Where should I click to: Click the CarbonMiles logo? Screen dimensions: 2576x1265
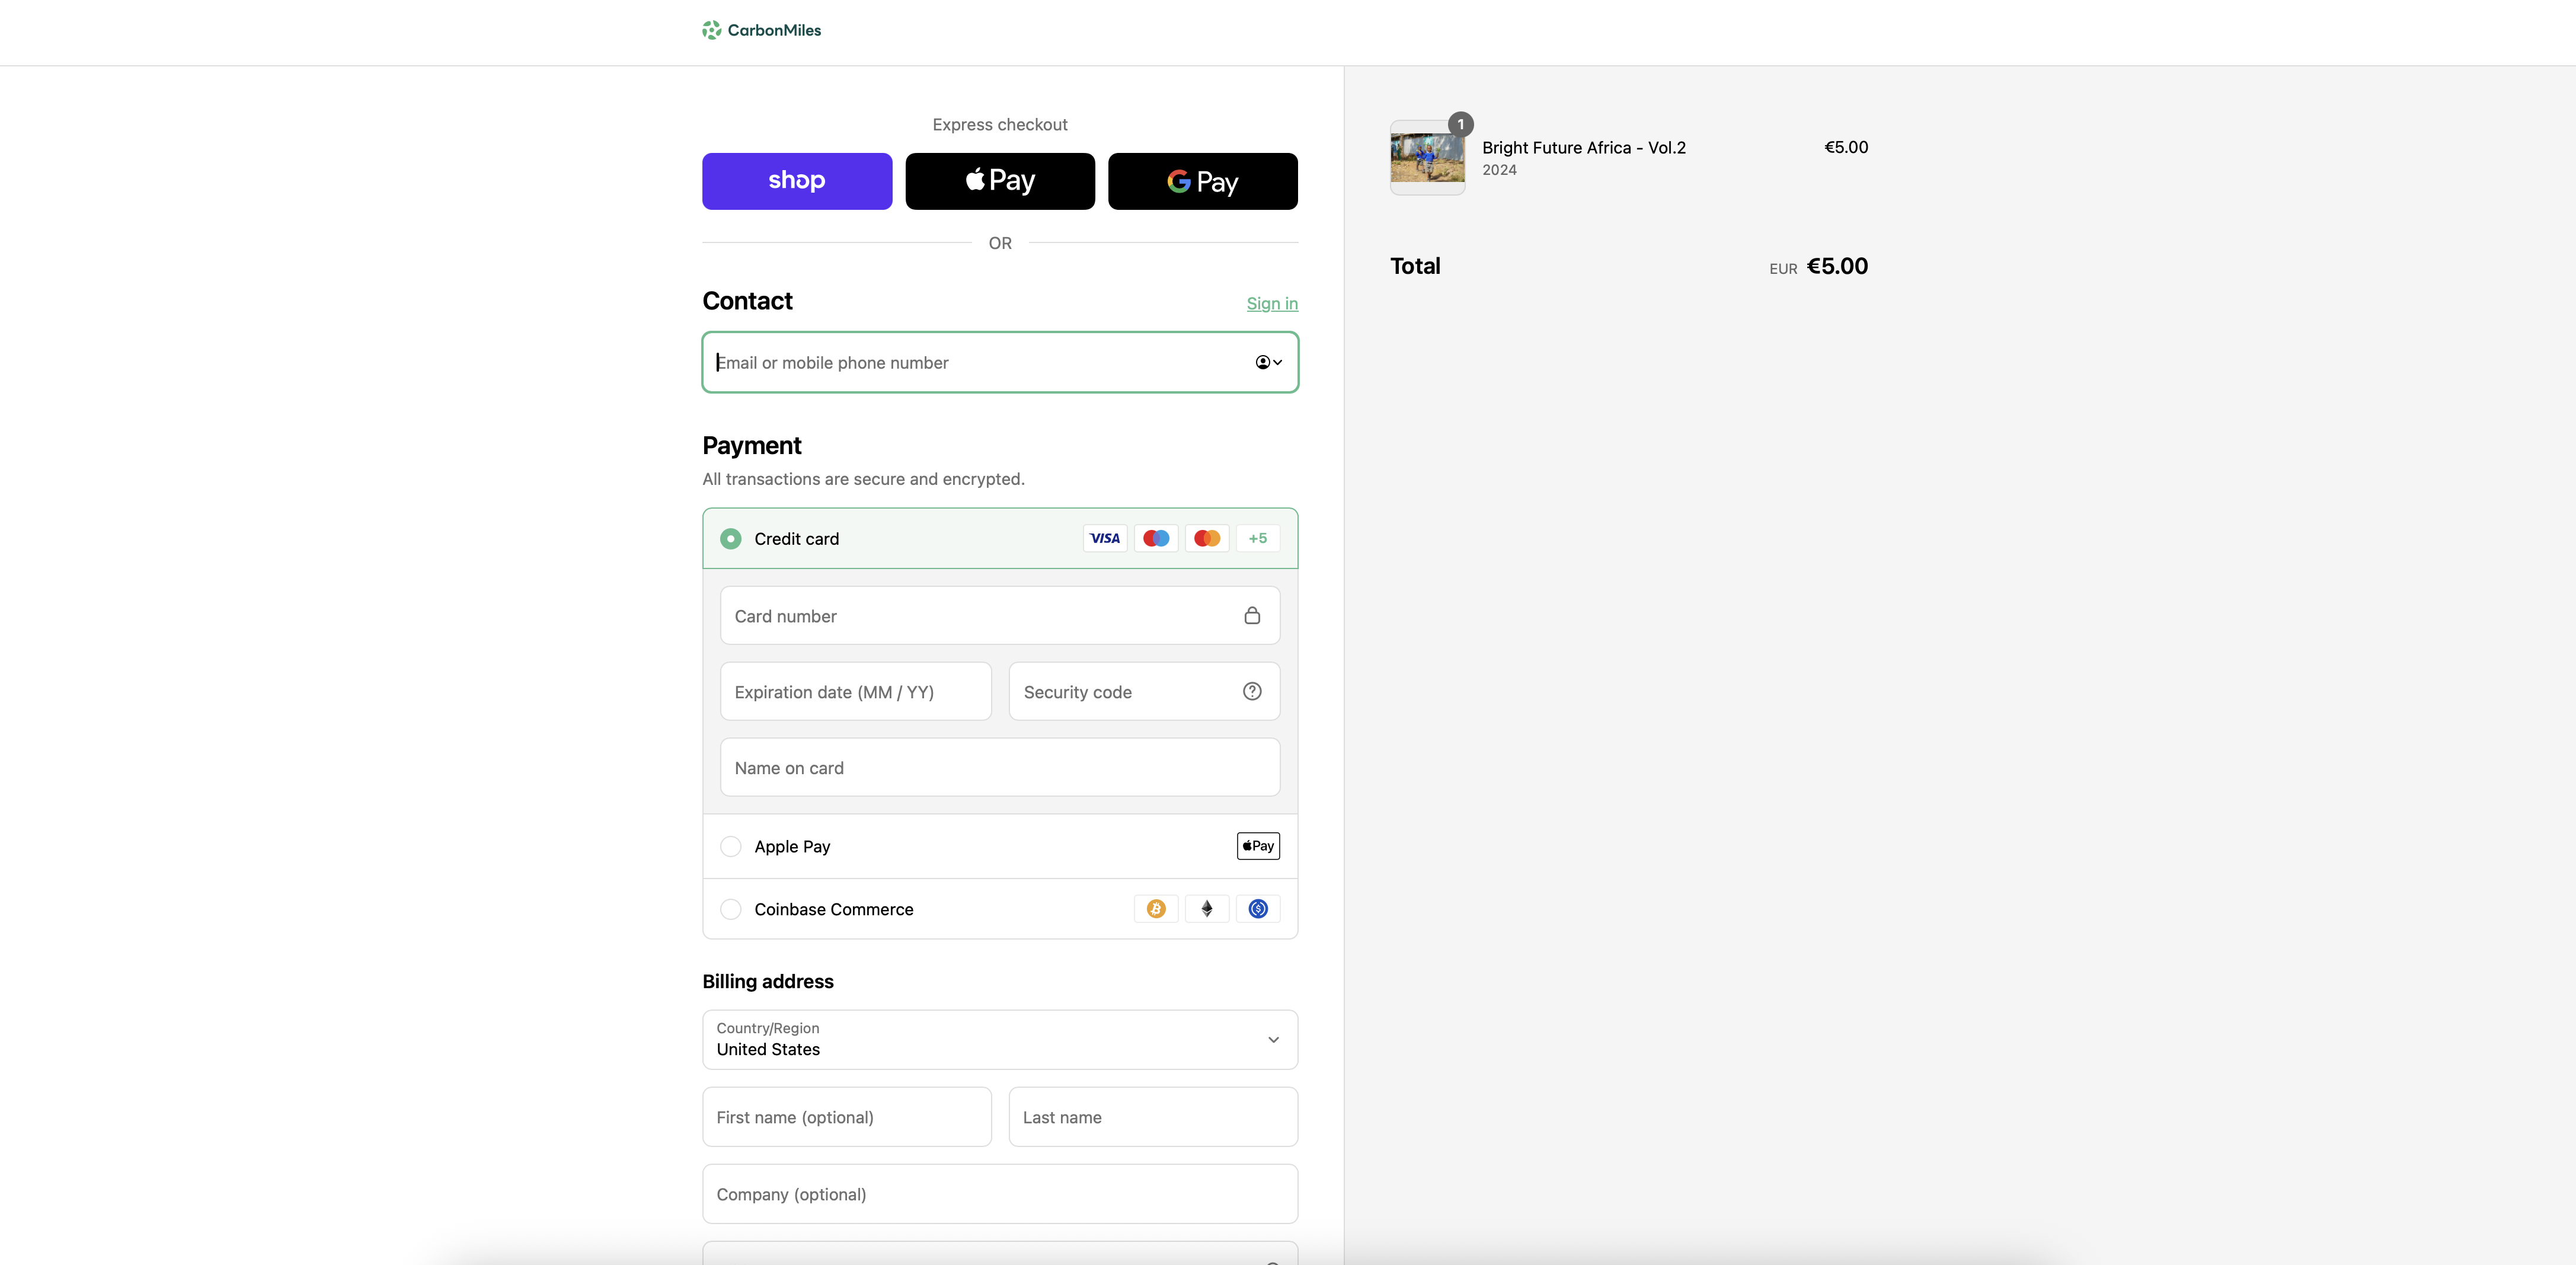point(761,30)
